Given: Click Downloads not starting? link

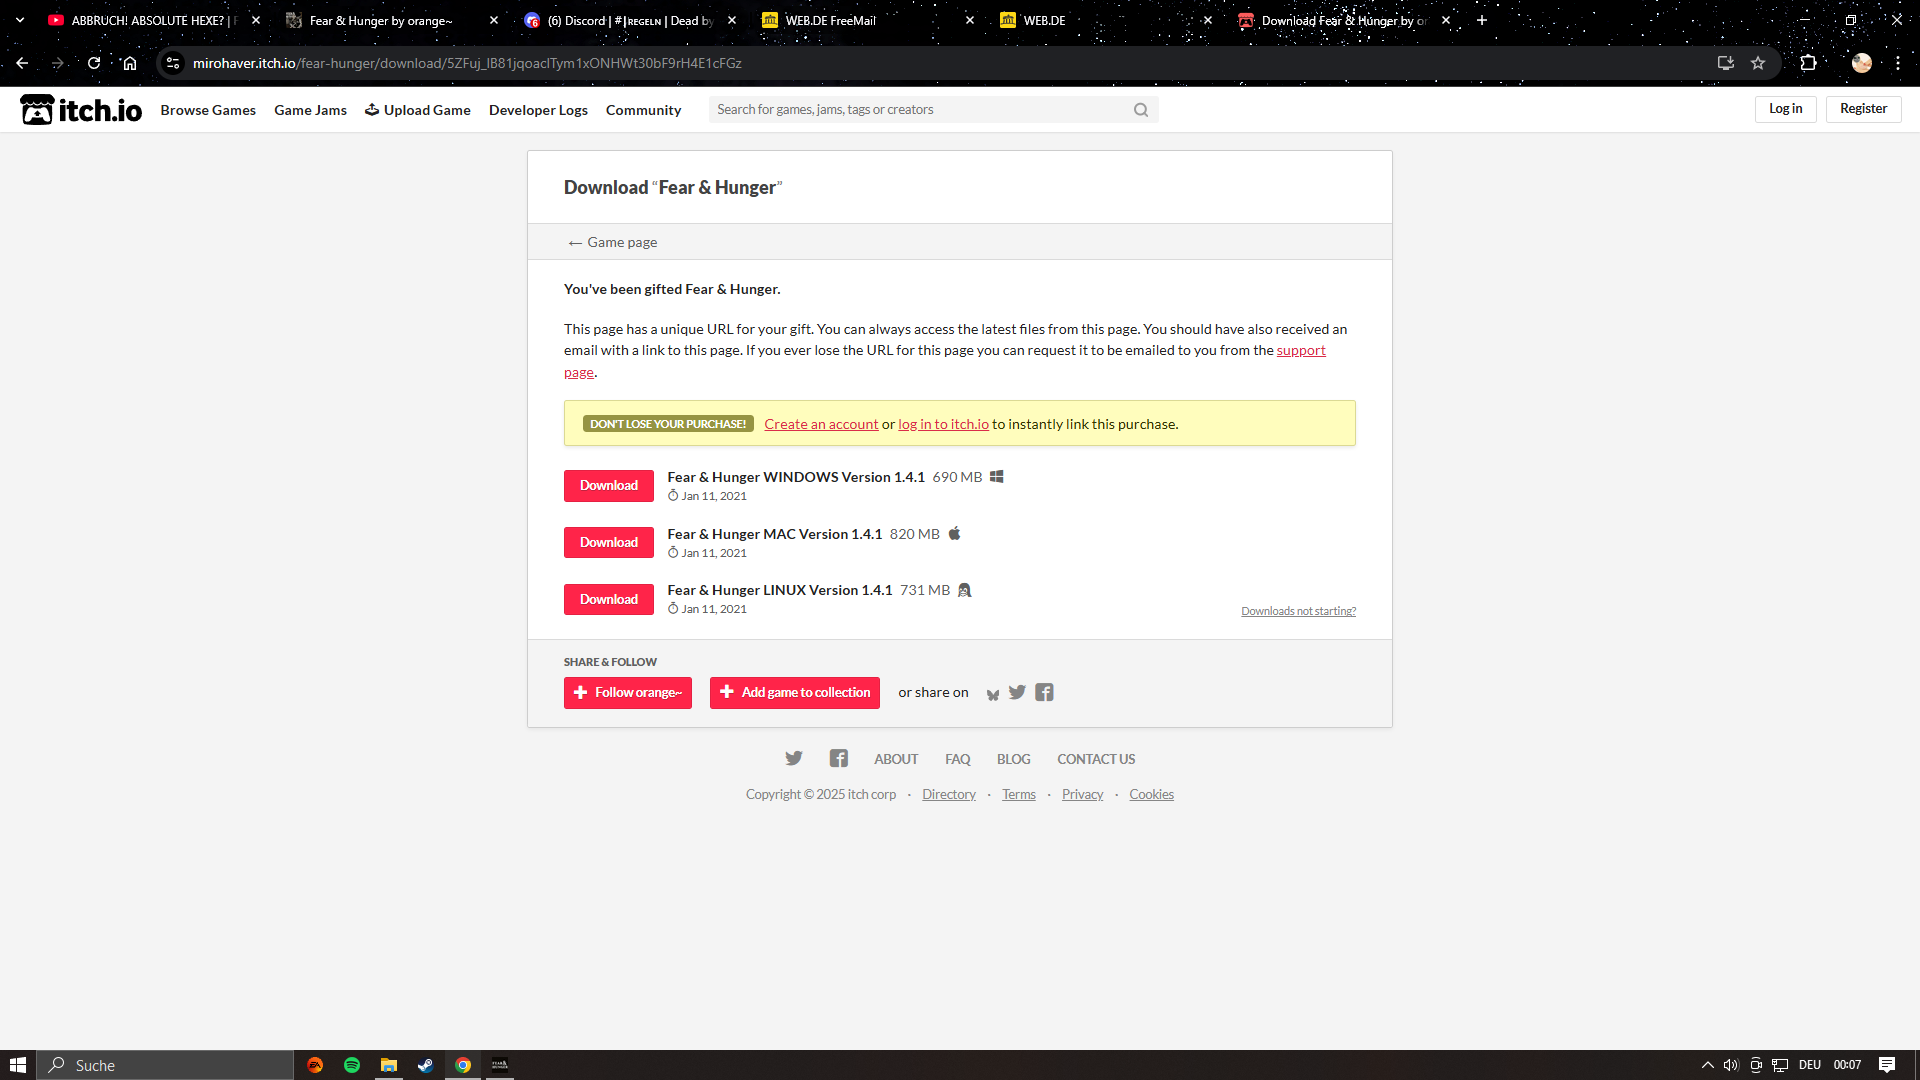Looking at the screenshot, I should (x=1298, y=611).
